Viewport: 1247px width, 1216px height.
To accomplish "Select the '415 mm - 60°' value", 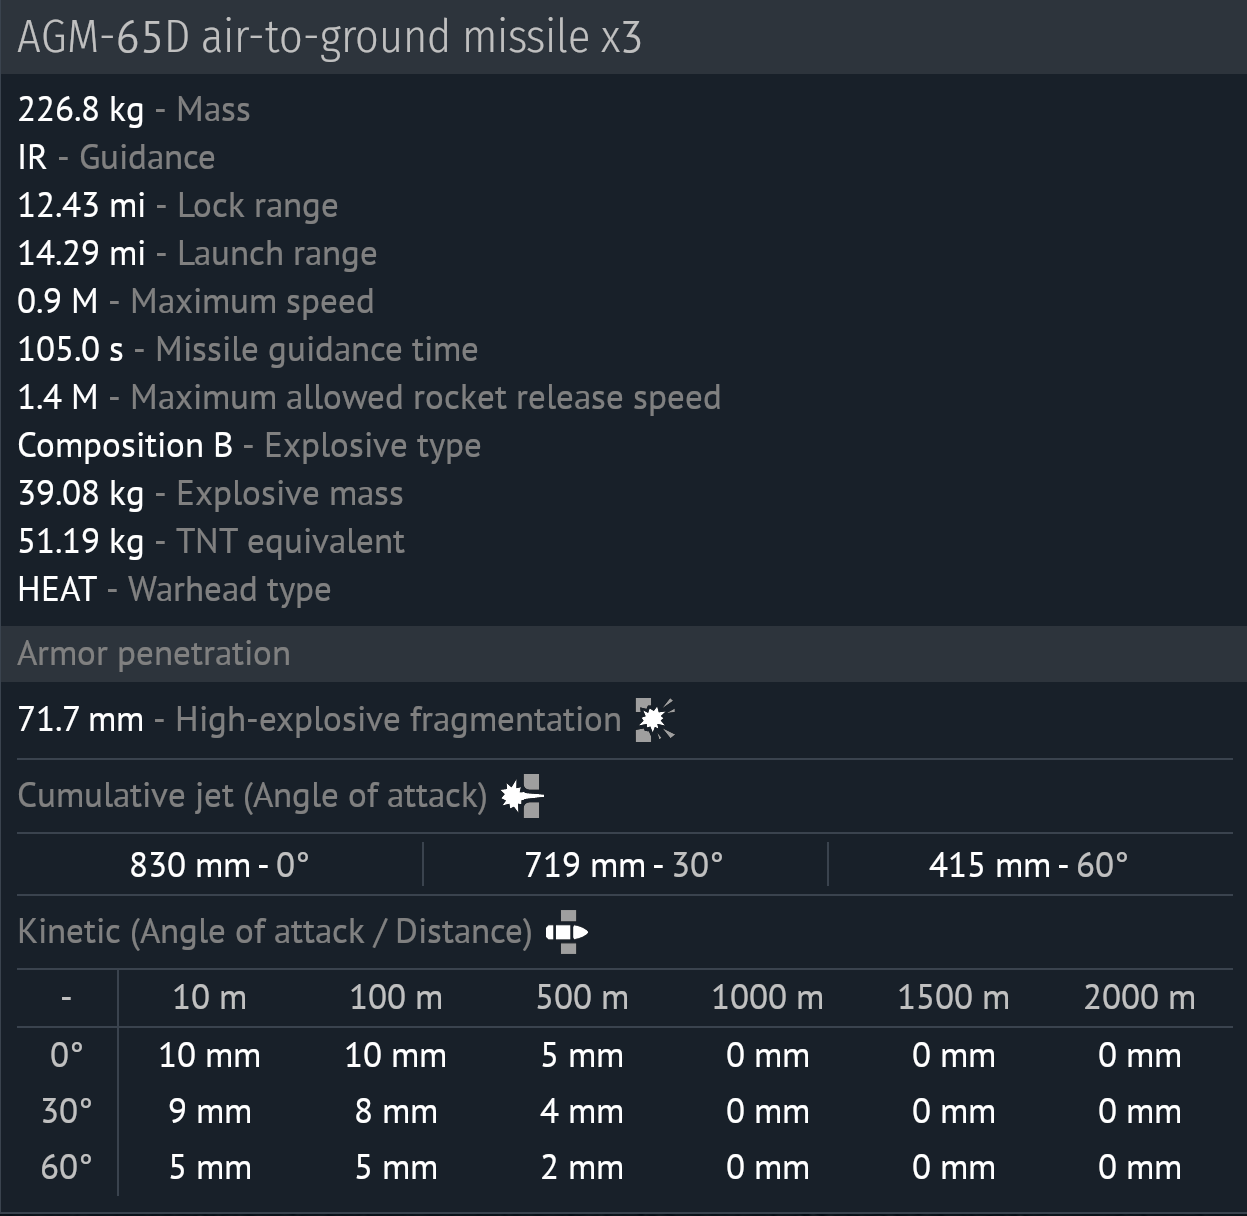I will pyautogui.click(x=1028, y=864).
